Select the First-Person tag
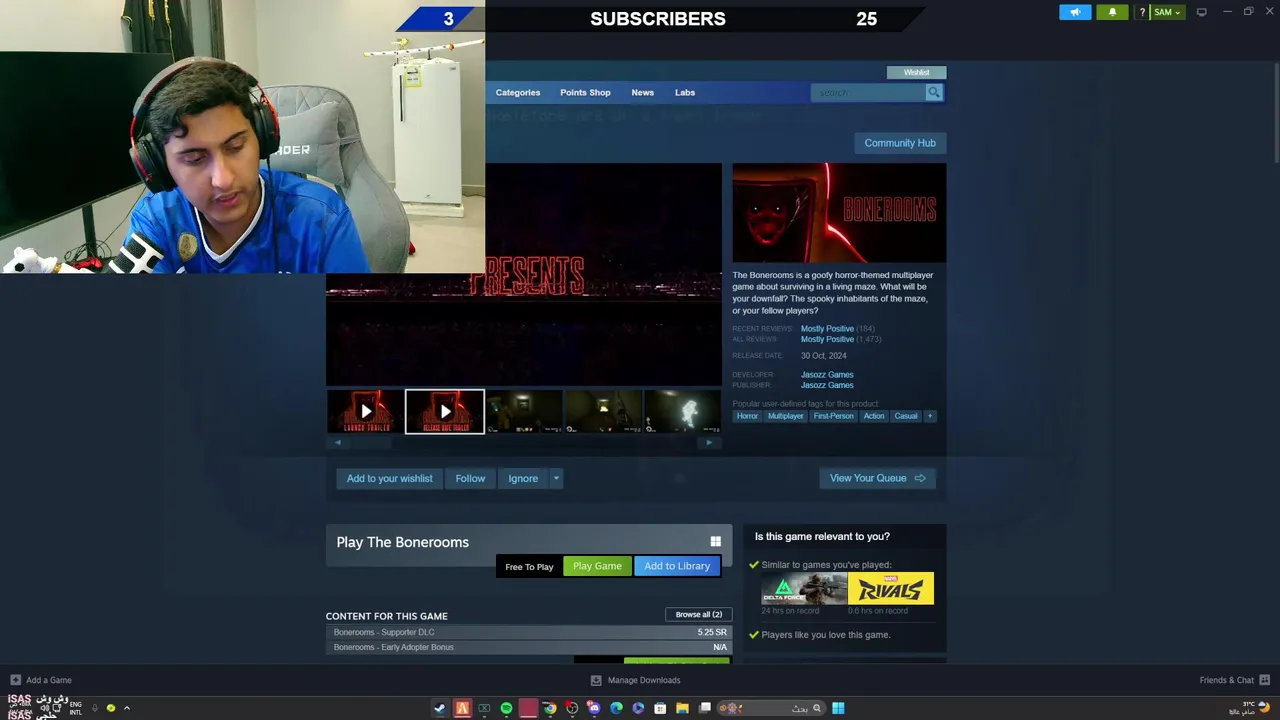 click(x=833, y=416)
